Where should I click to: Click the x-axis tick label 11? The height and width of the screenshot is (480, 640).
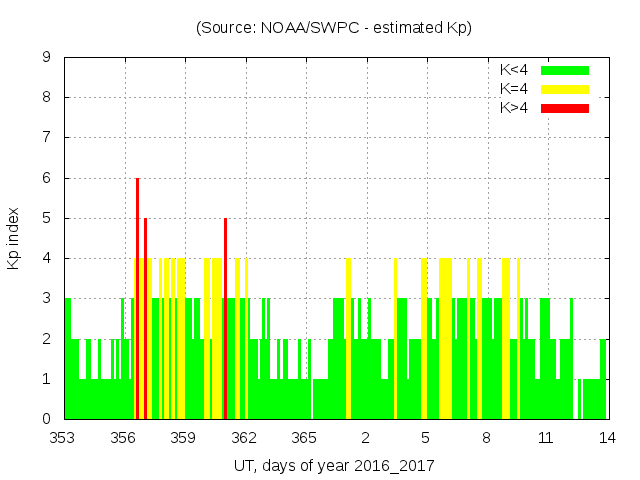[546, 437]
